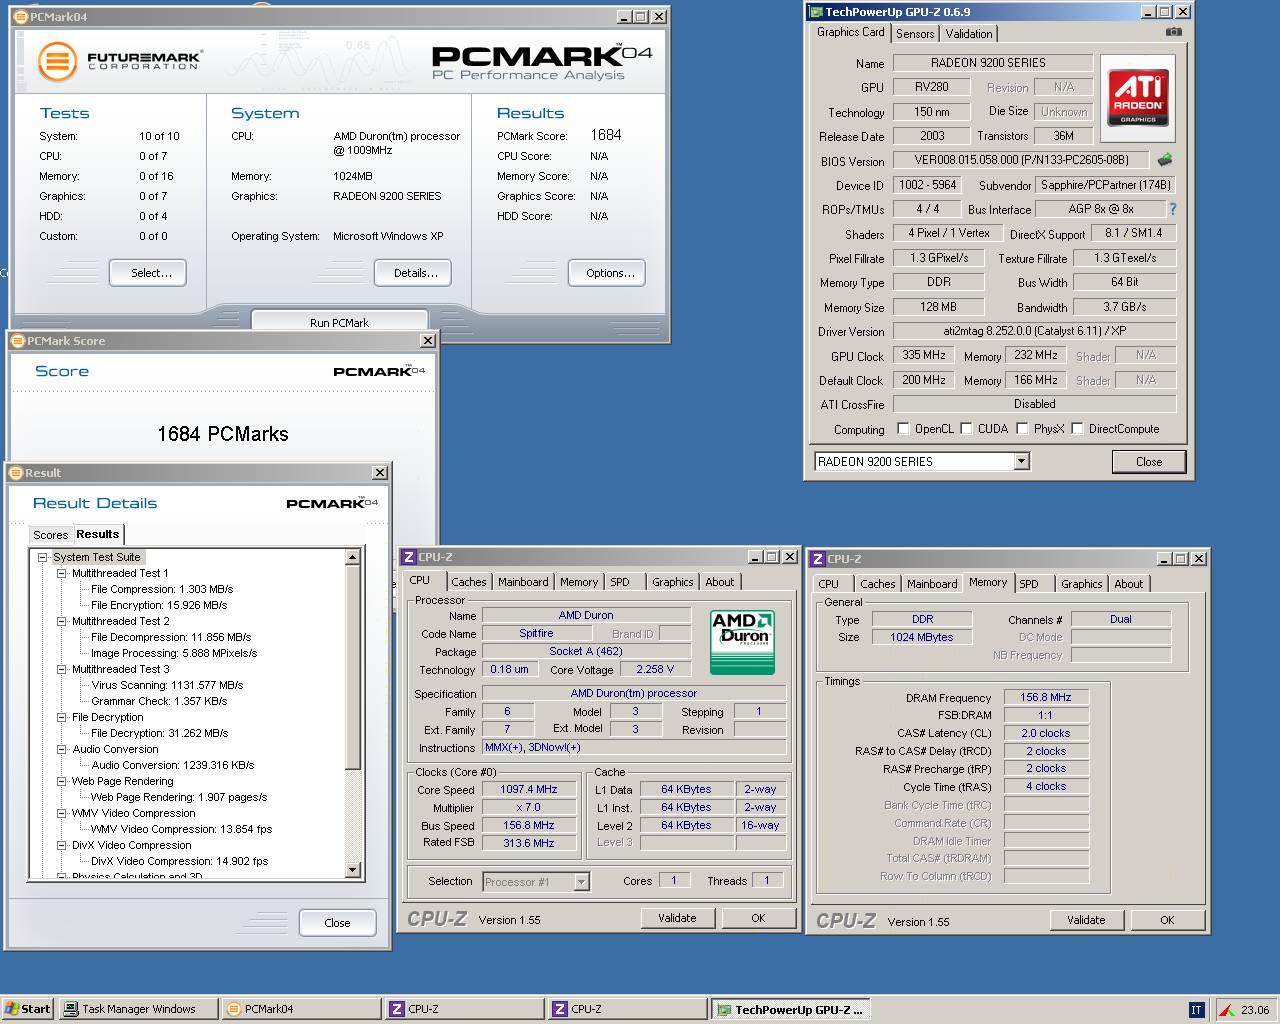Screen dimensions: 1280x1024
Task: Click the Futuremark logo in PCMark04
Action: [120, 60]
